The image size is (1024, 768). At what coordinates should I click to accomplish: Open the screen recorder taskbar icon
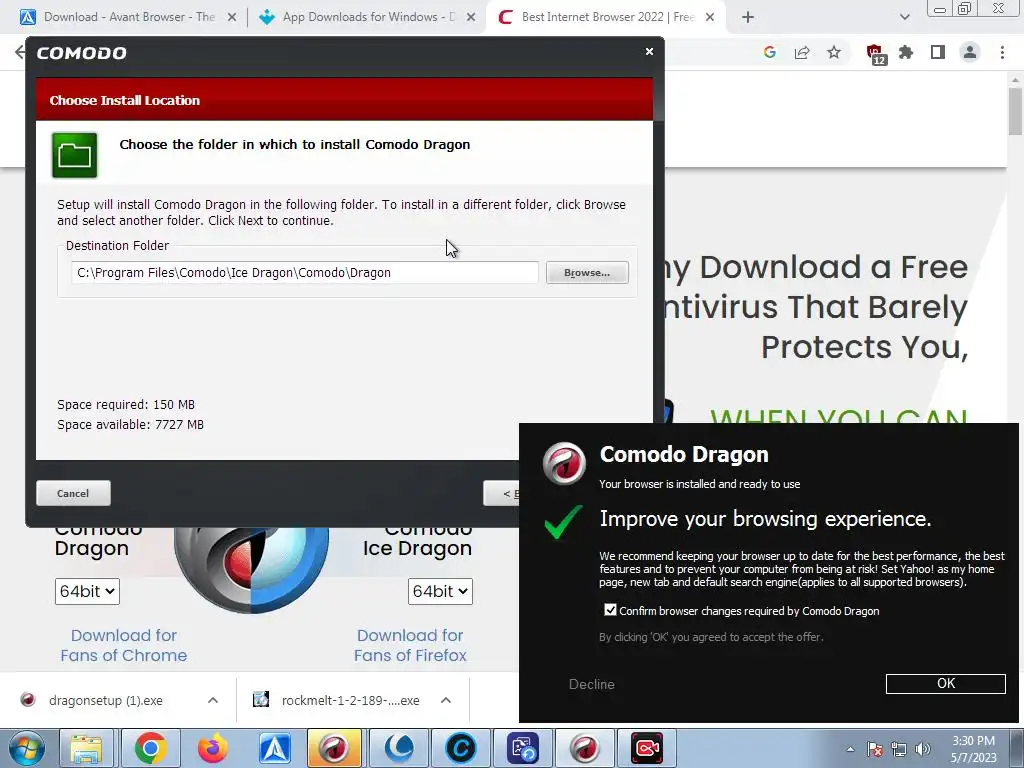point(647,748)
